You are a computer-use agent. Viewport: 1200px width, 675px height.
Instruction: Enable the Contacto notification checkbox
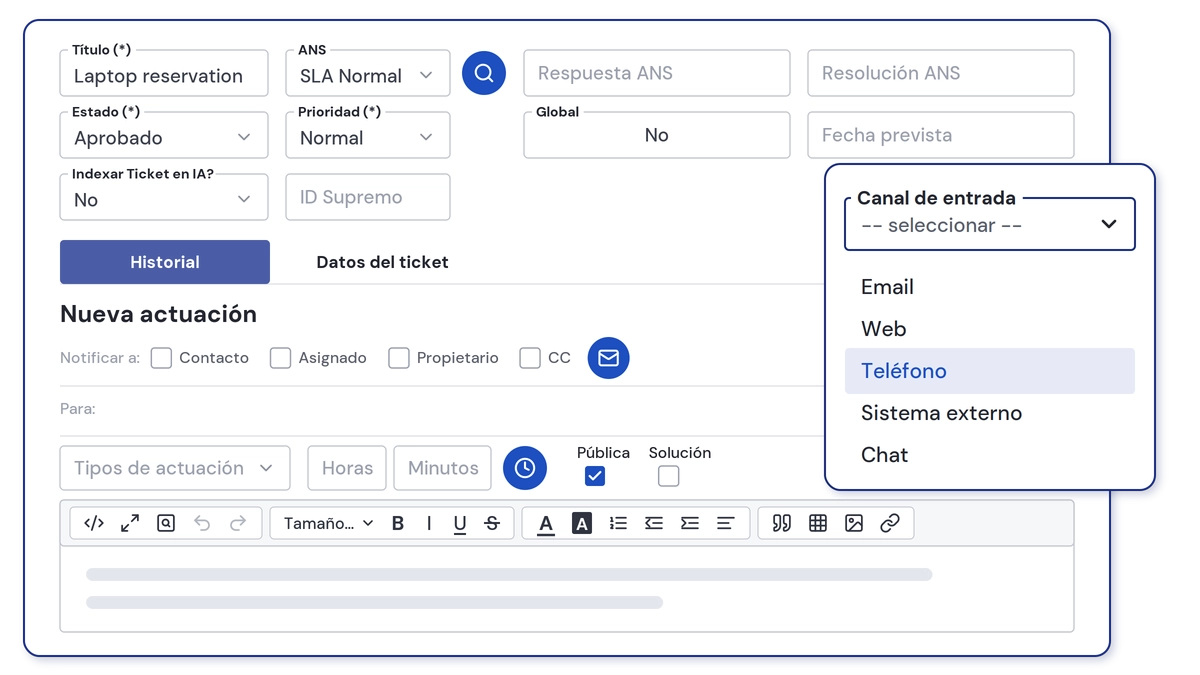pos(161,358)
